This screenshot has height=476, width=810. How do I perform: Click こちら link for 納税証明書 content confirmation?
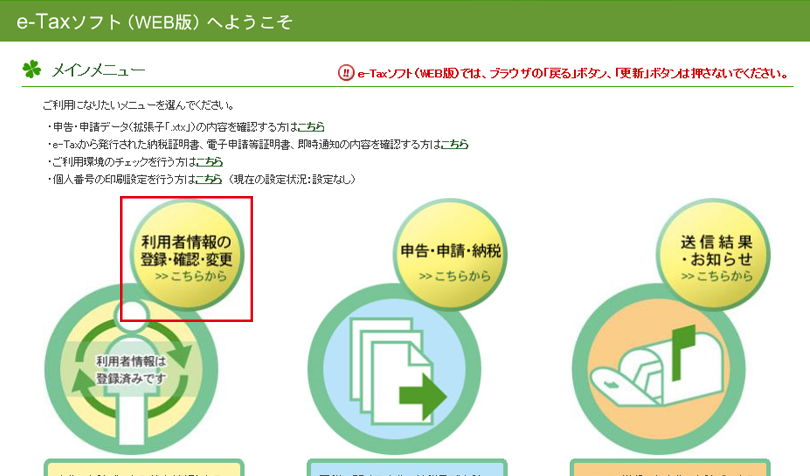coord(455,144)
